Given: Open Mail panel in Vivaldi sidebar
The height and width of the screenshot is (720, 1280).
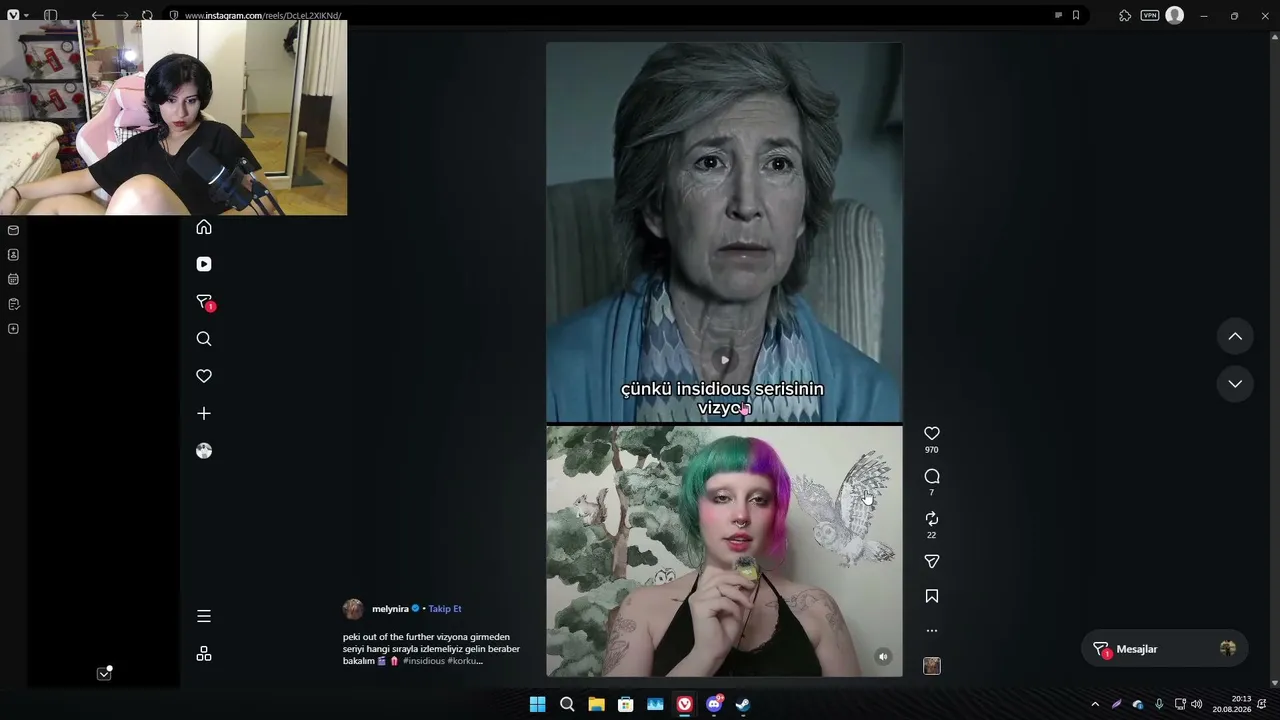Looking at the screenshot, I should coord(13,230).
